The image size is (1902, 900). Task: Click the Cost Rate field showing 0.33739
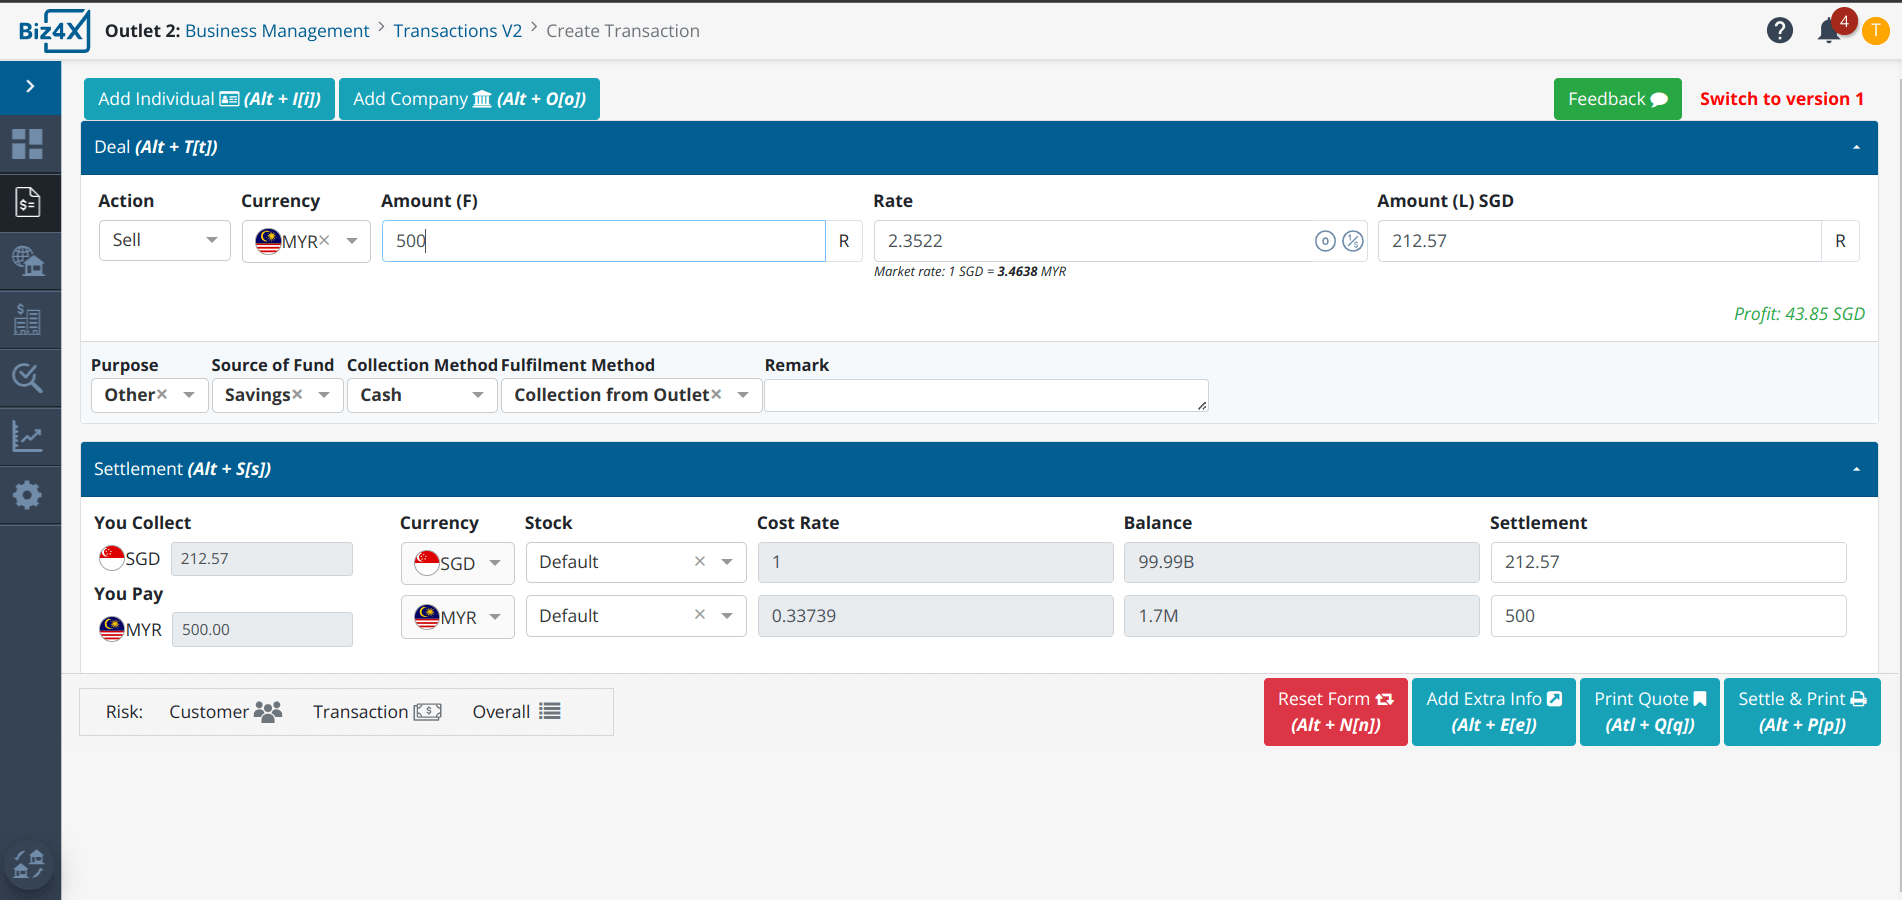tap(935, 616)
